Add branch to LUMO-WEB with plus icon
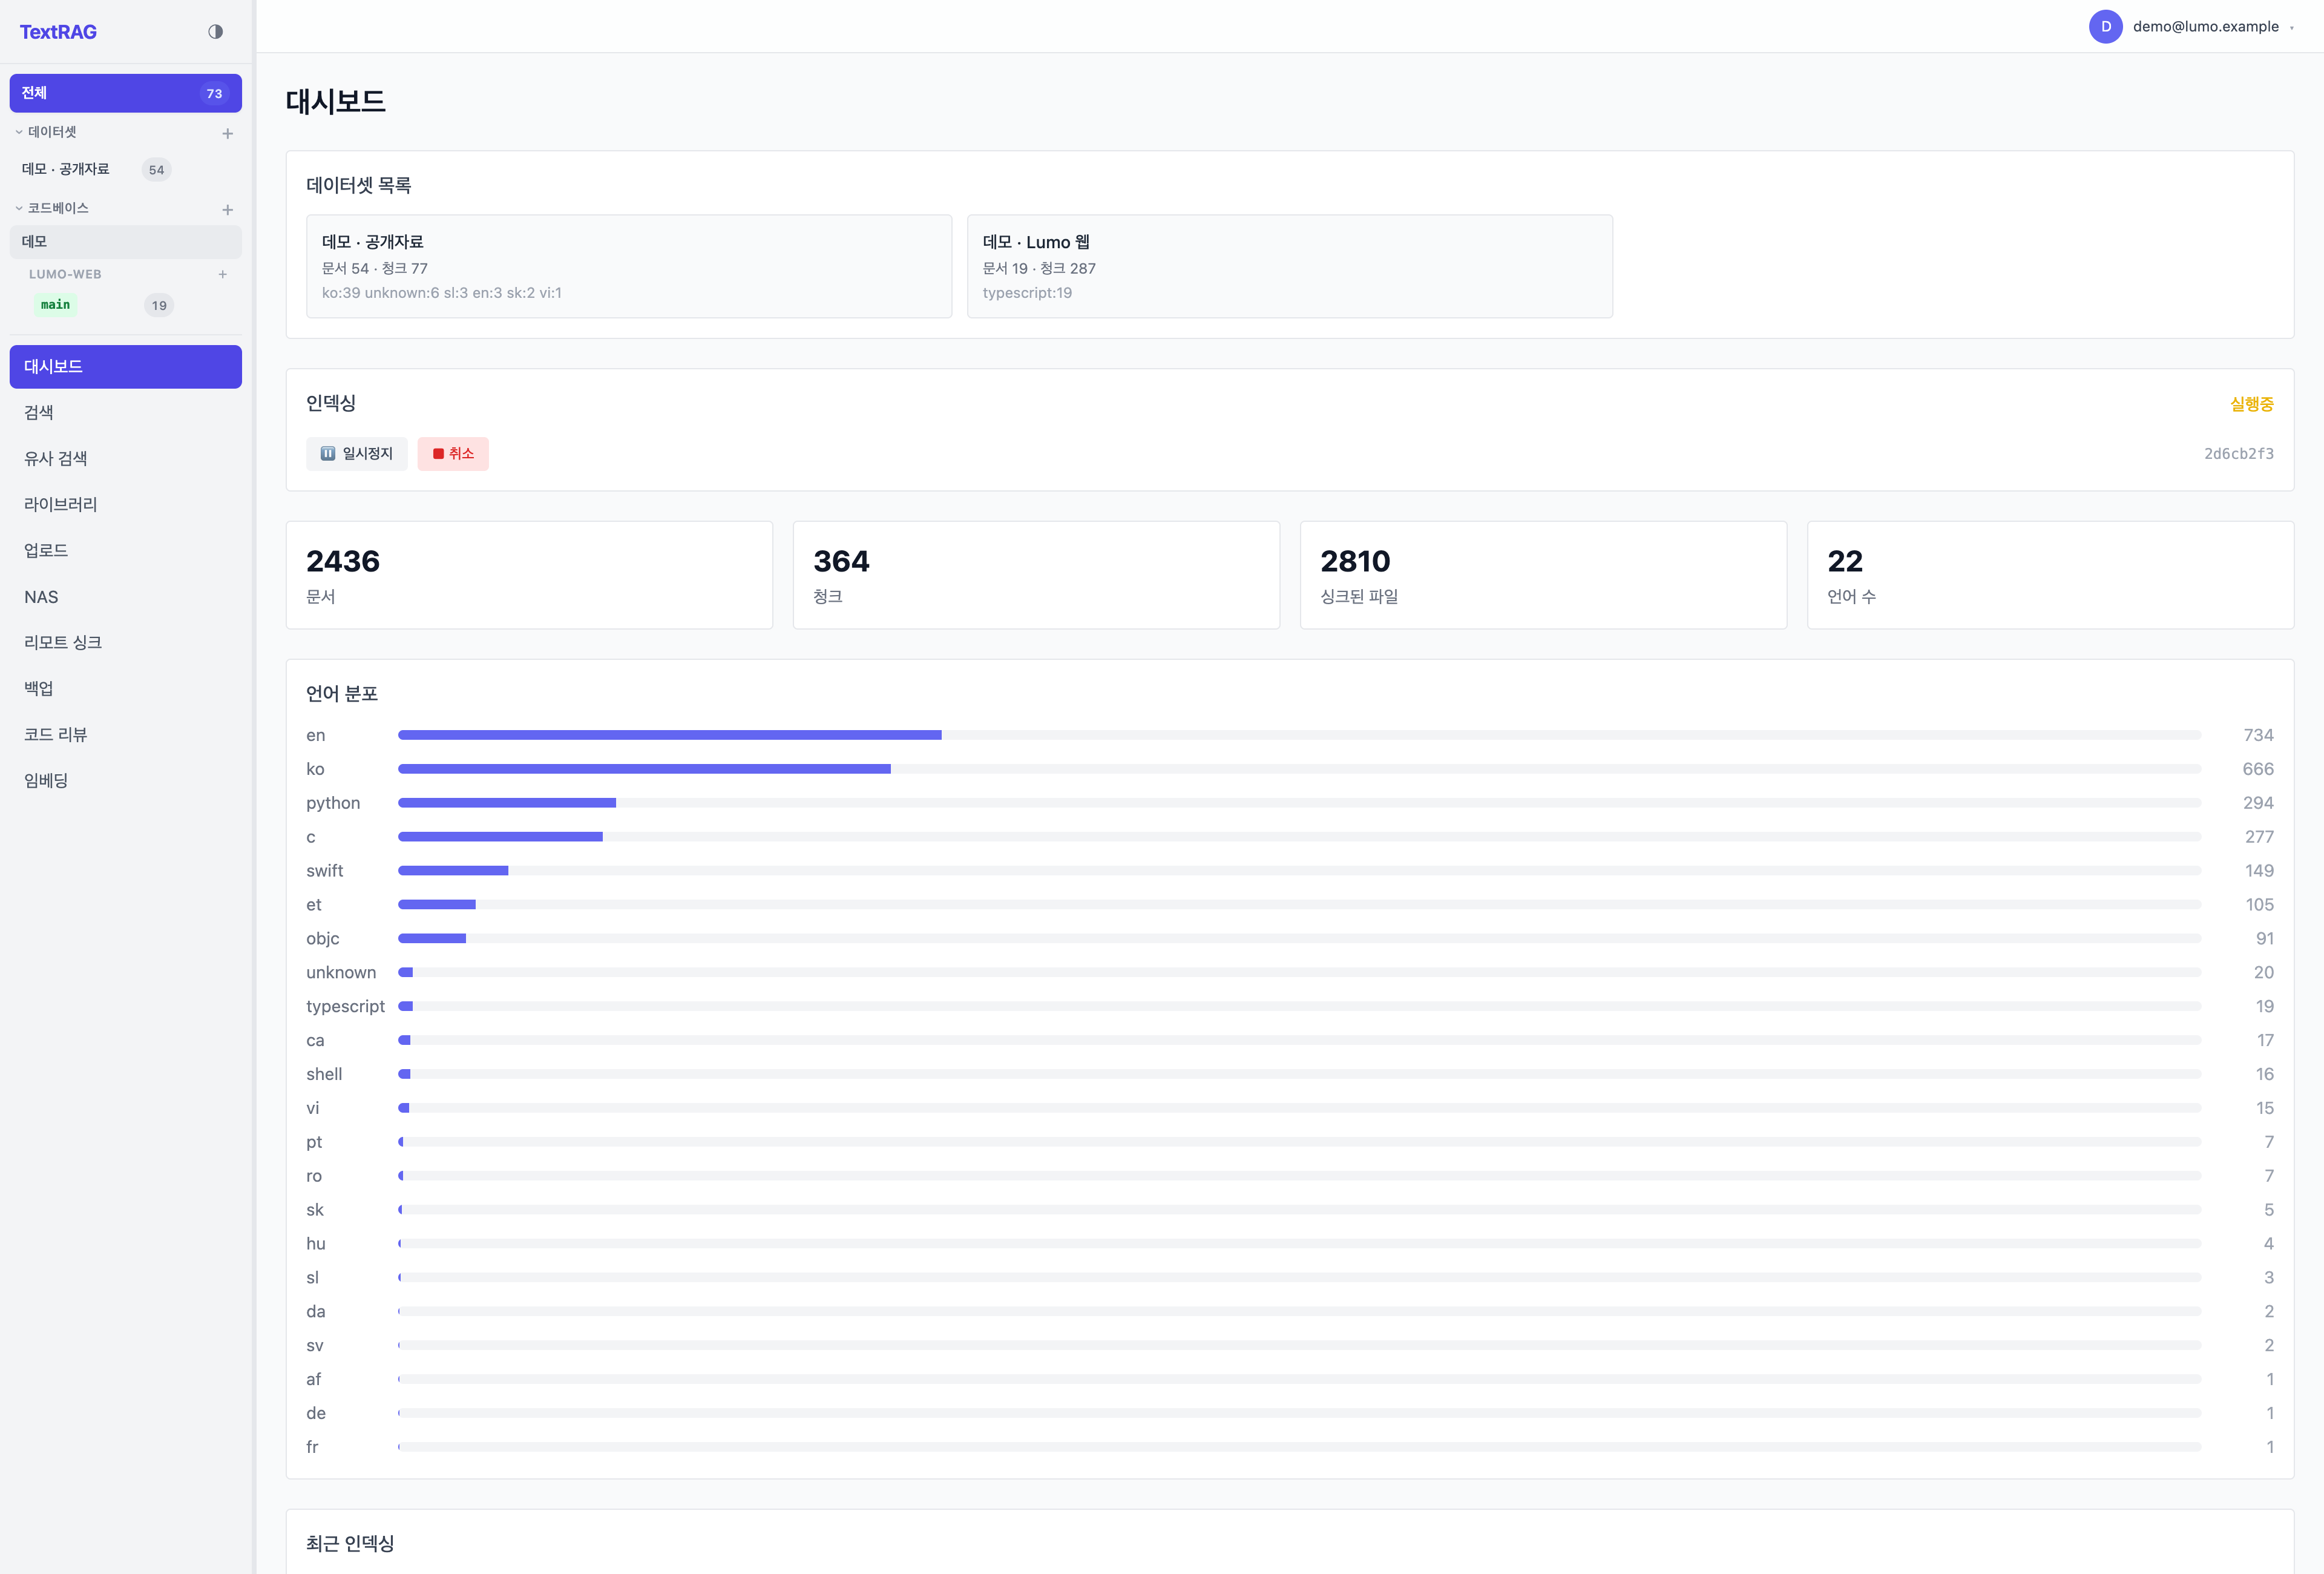Image resolution: width=2324 pixels, height=1574 pixels. [222, 274]
